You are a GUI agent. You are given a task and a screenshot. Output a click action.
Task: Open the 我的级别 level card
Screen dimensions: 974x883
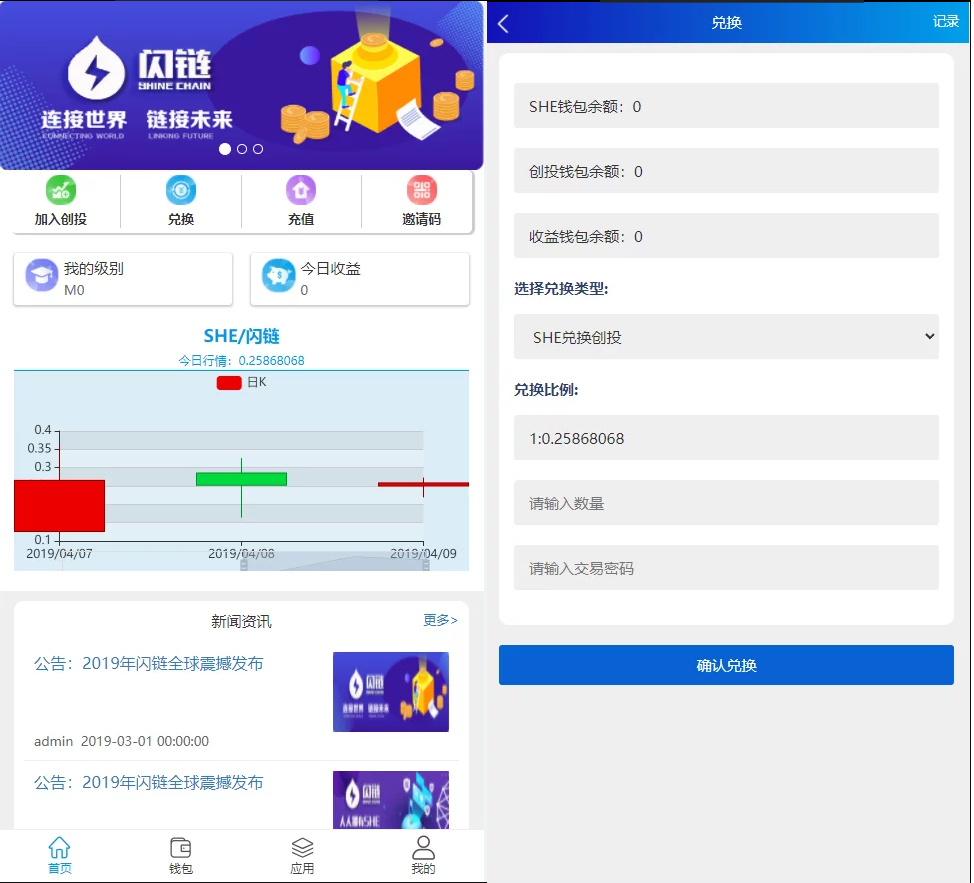coord(122,278)
